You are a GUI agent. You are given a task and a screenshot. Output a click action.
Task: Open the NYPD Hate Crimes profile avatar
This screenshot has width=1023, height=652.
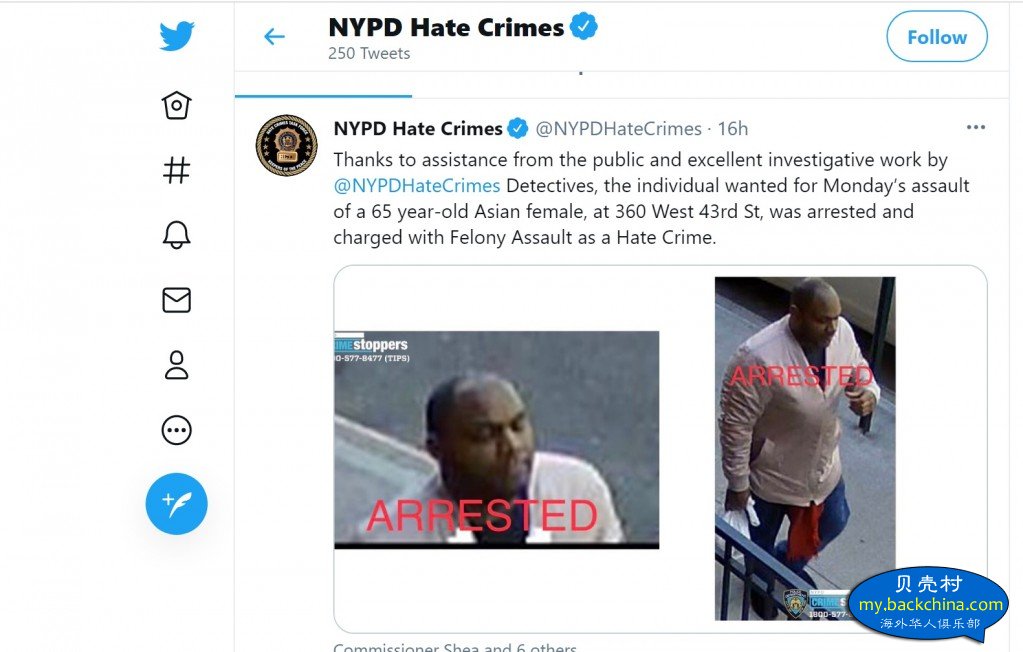(286, 146)
